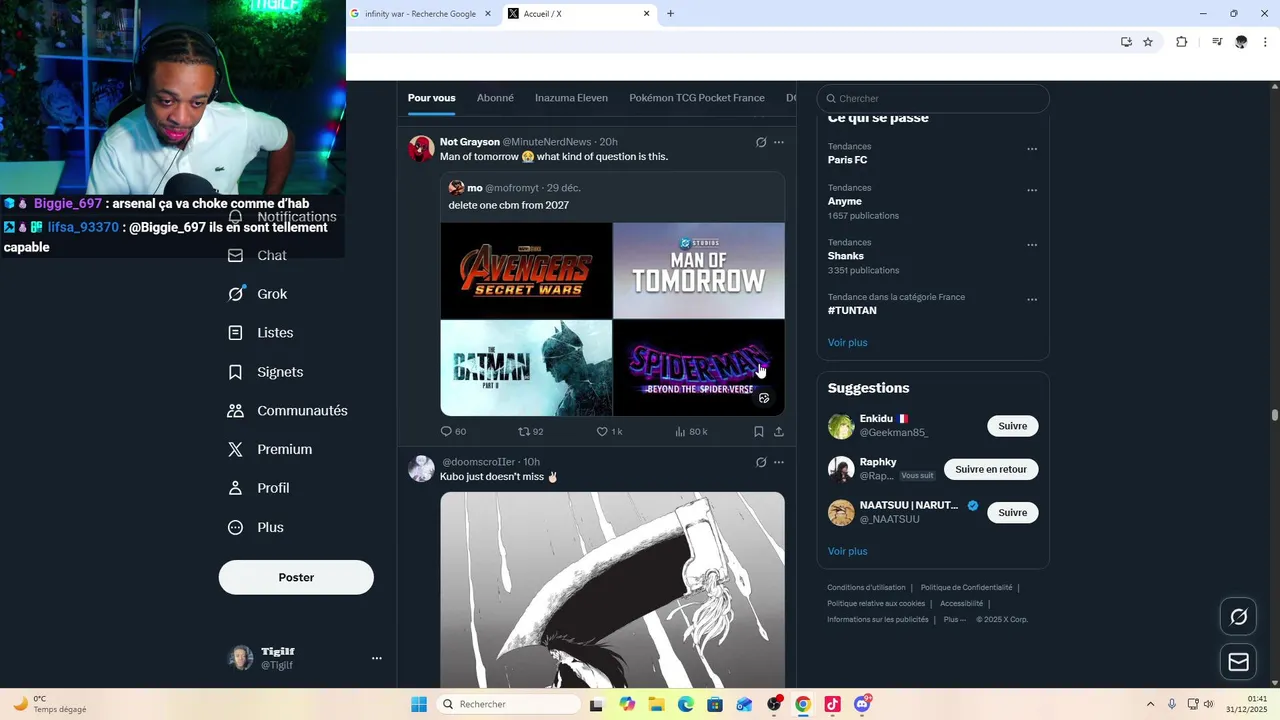Follow Enkidu with Suivre button
This screenshot has height=720, width=1280.
coord(1012,426)
